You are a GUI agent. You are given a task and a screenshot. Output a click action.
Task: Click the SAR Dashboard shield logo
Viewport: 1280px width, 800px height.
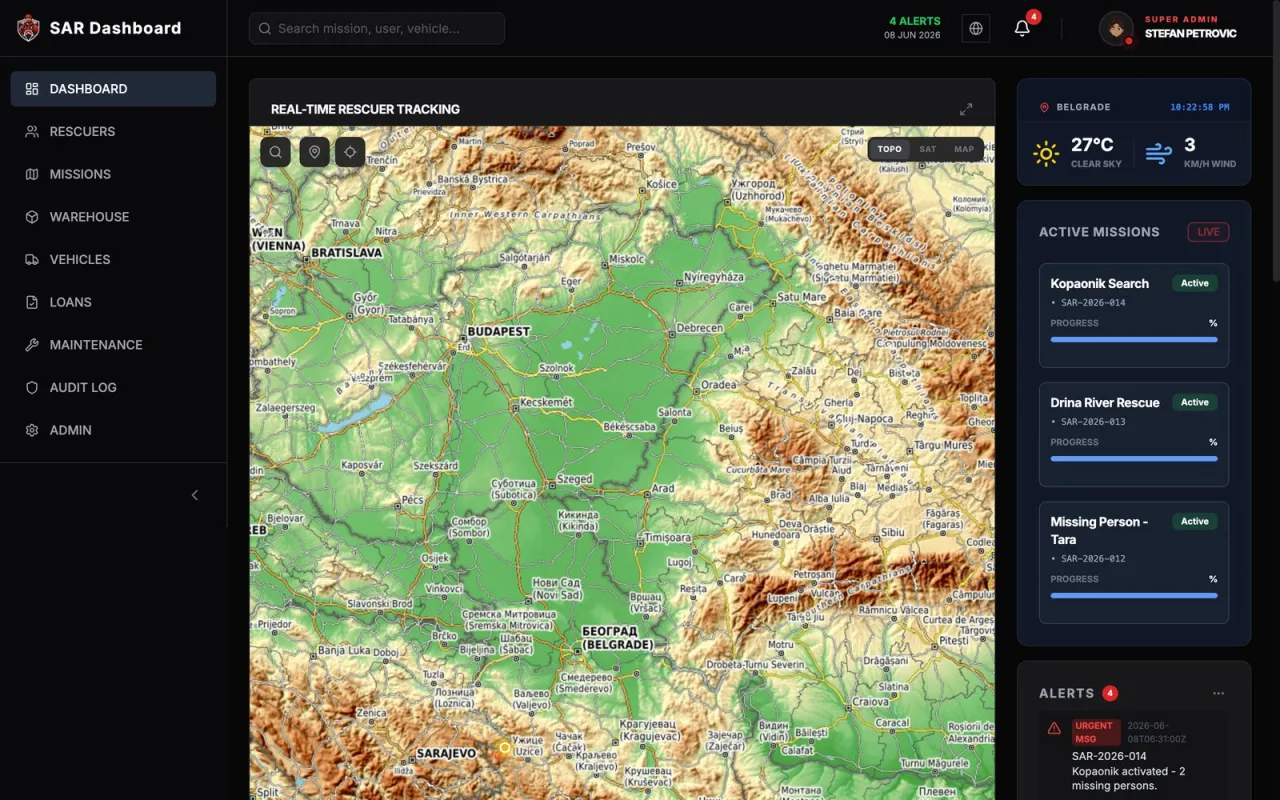[x=28, y=28]
